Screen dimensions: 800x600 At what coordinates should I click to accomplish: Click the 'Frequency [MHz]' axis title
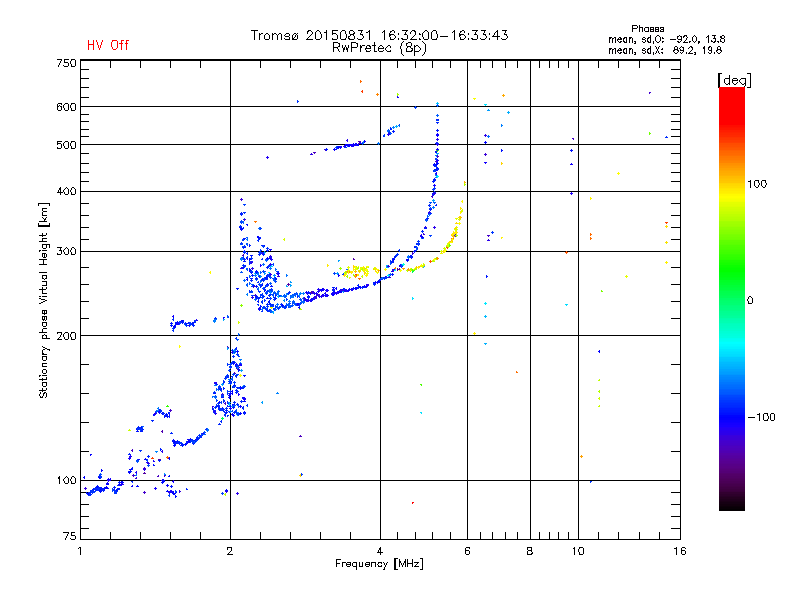pyautogui.click(x=379, y=564)
